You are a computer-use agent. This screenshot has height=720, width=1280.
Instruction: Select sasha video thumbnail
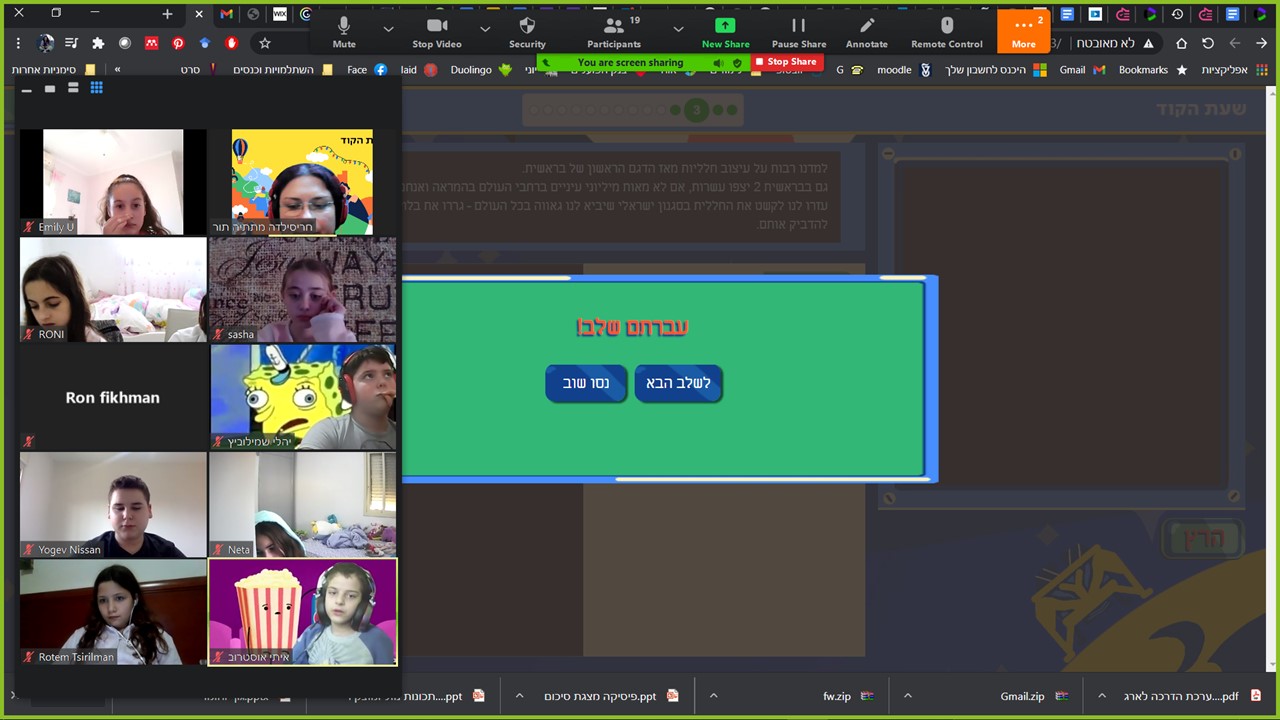pyautogui.click(x=303, y=289)
